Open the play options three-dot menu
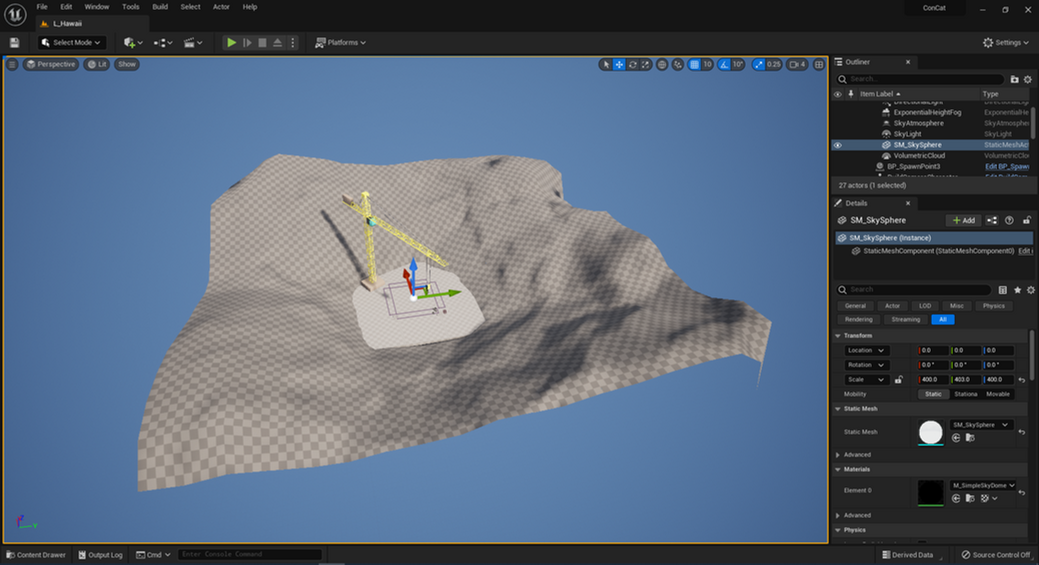 [x=293, y=42]
